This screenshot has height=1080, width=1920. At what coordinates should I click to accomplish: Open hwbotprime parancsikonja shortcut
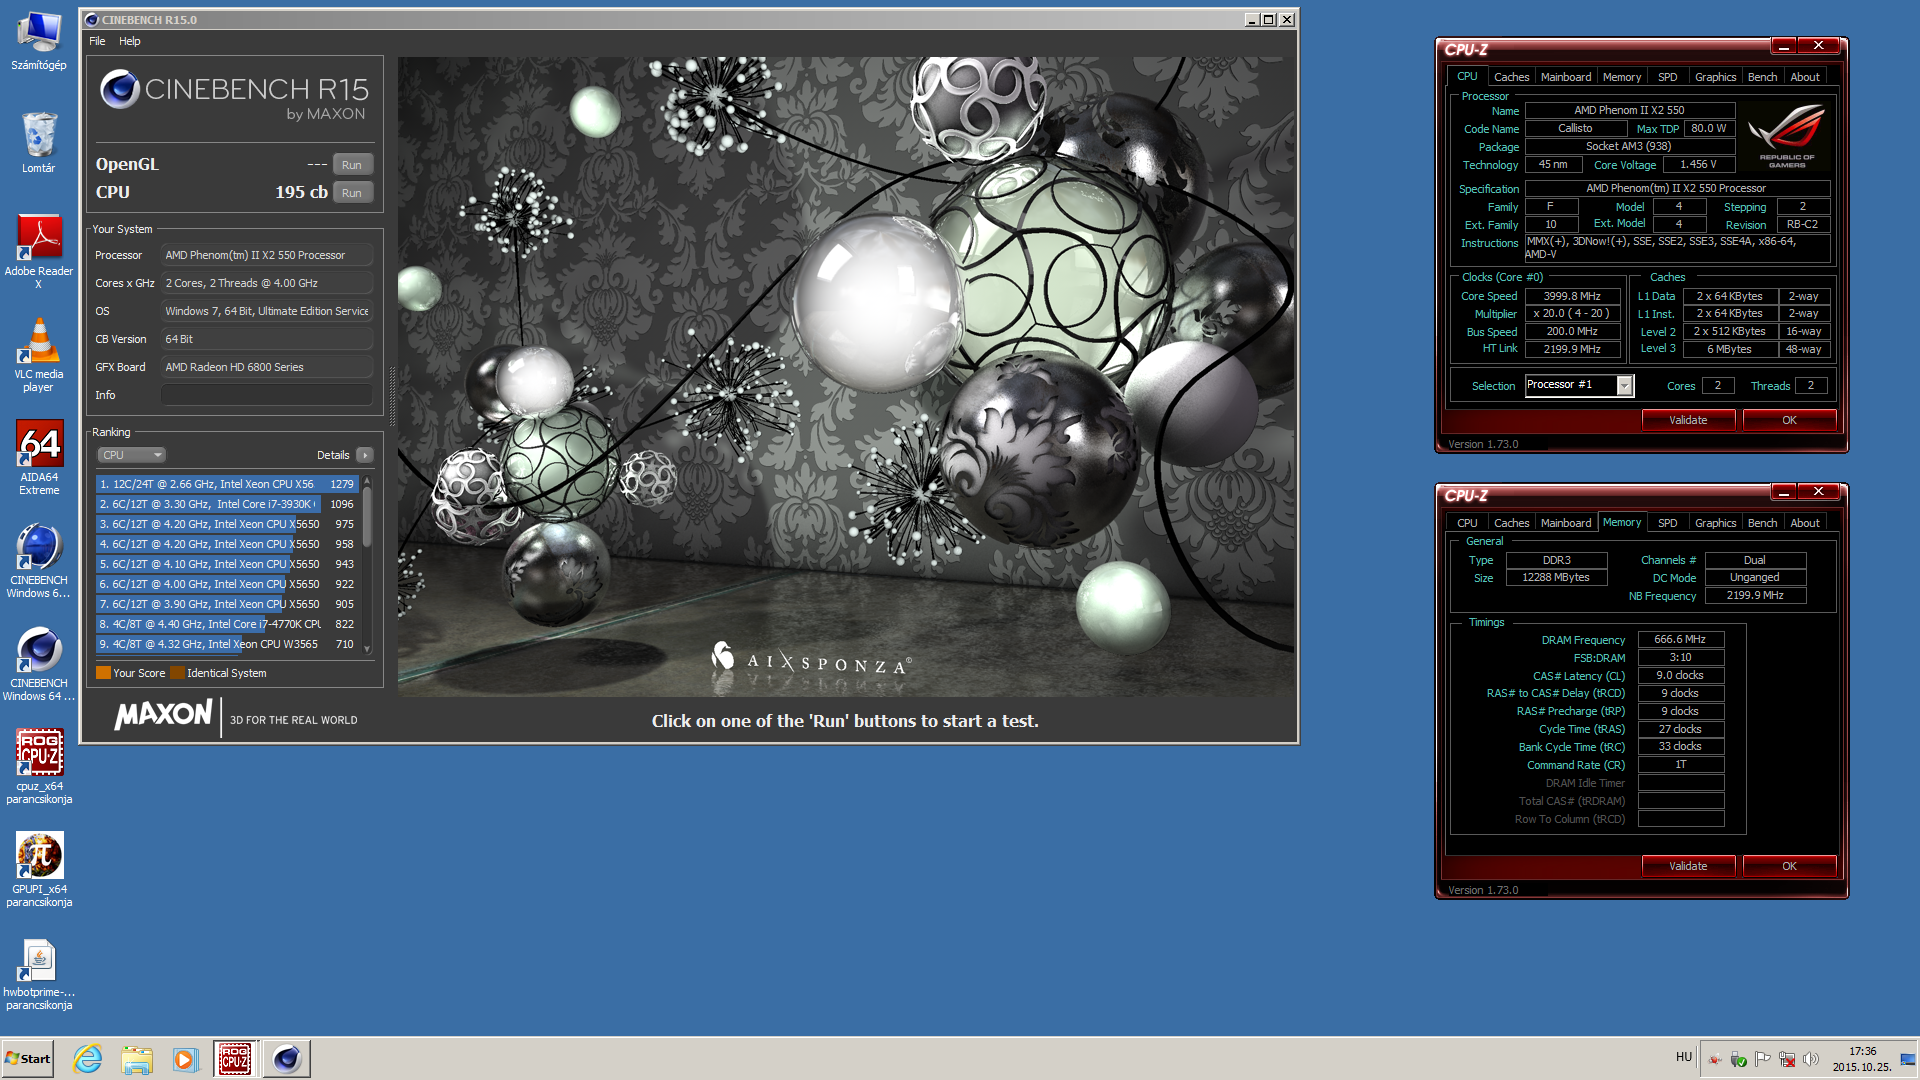tap(39, 973)
